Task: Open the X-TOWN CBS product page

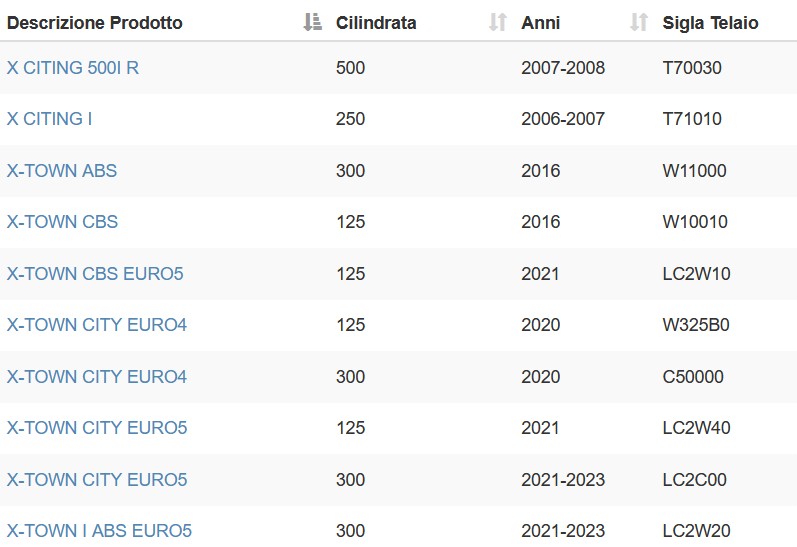Action: (x=62, y=222)
